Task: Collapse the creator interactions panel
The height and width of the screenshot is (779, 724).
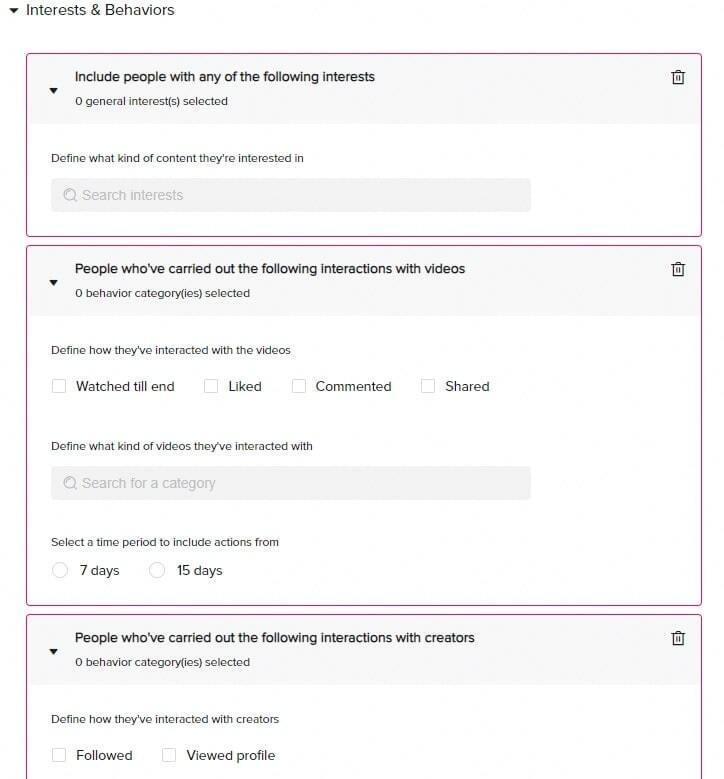Action: (54, 651)
